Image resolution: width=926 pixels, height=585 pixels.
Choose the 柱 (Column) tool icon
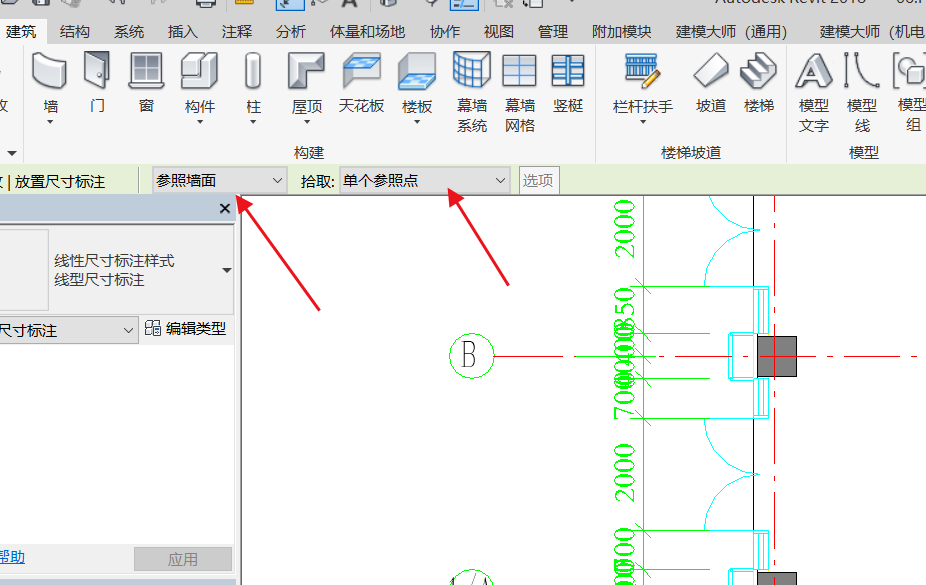point(253,73)
